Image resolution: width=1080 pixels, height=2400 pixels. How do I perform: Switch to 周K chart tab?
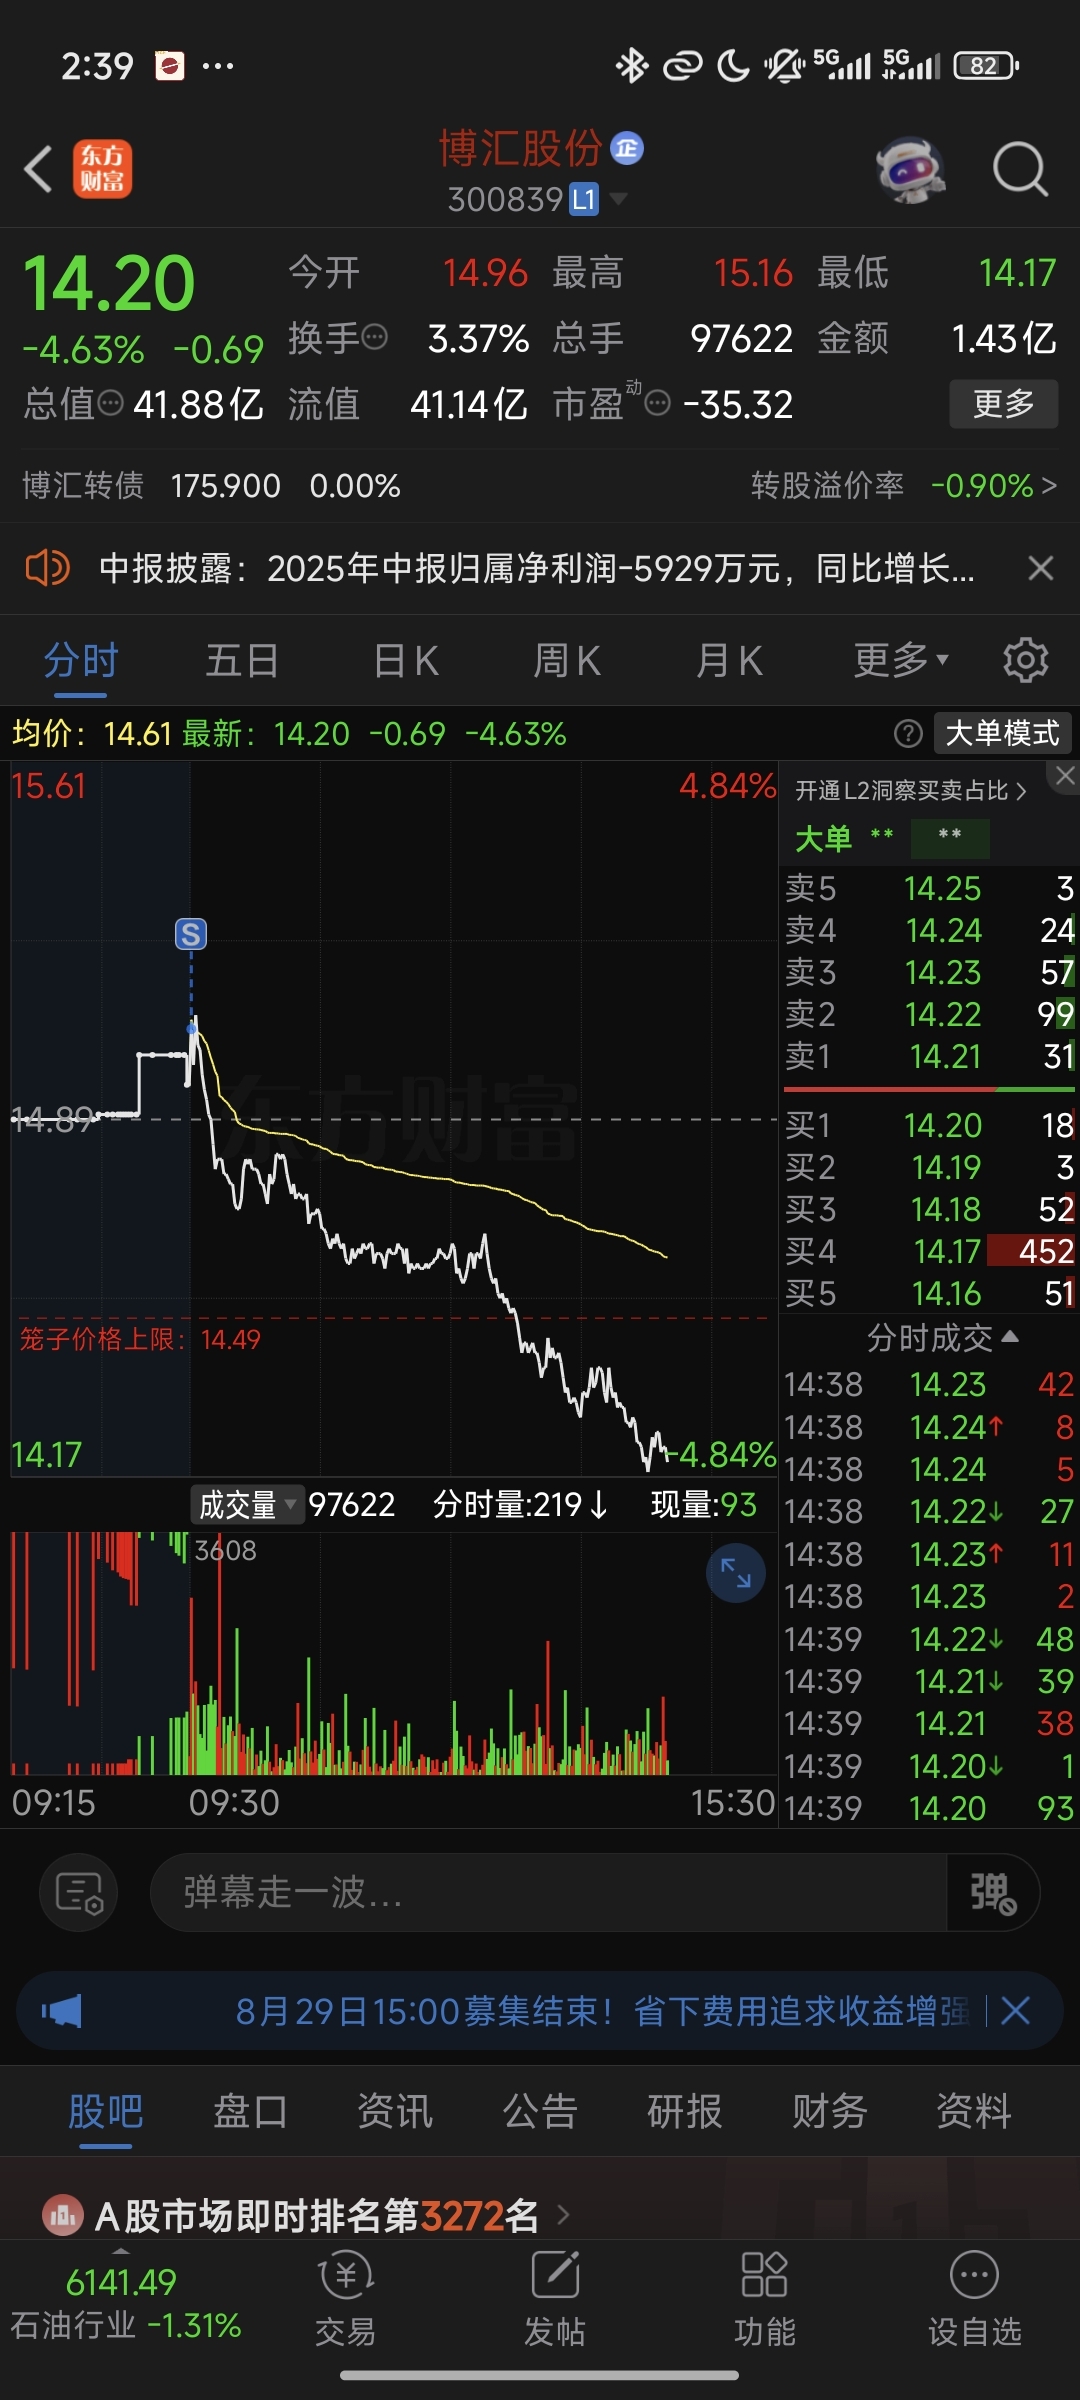pos(567,661)
